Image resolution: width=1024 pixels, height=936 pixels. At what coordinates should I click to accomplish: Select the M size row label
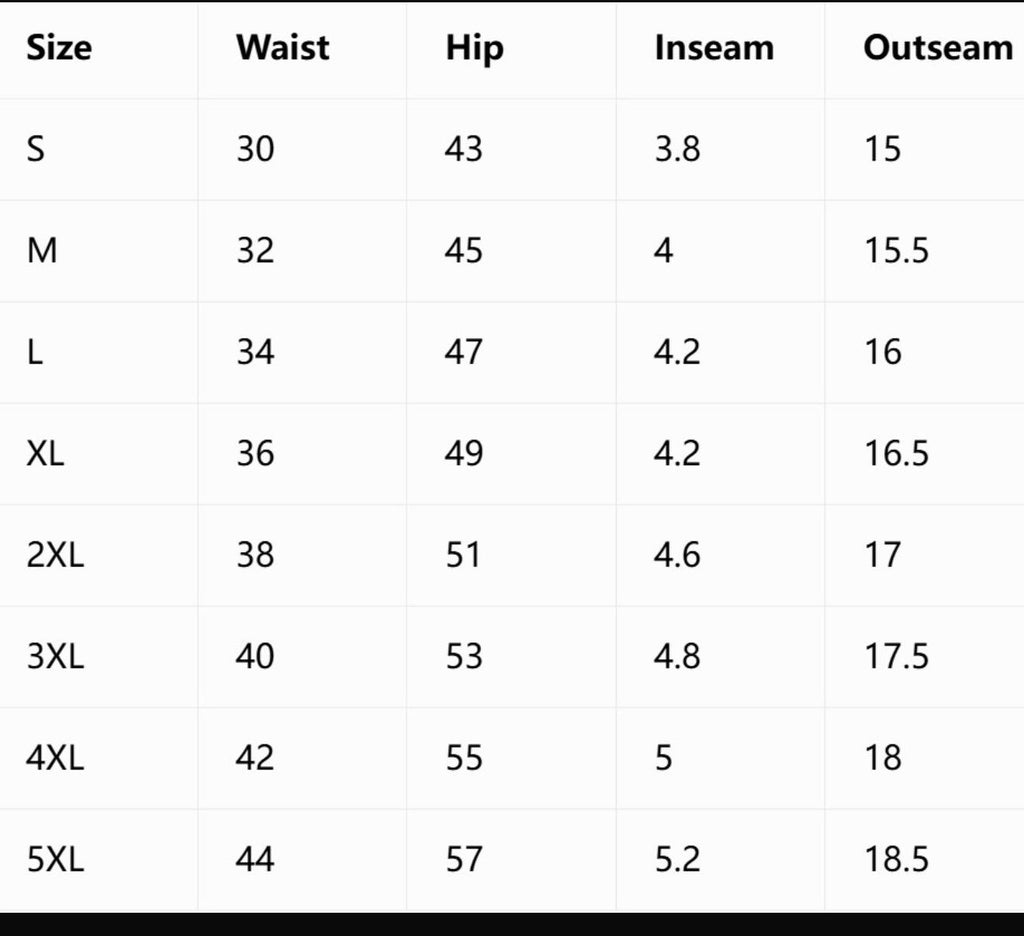[x=42, y=251]
